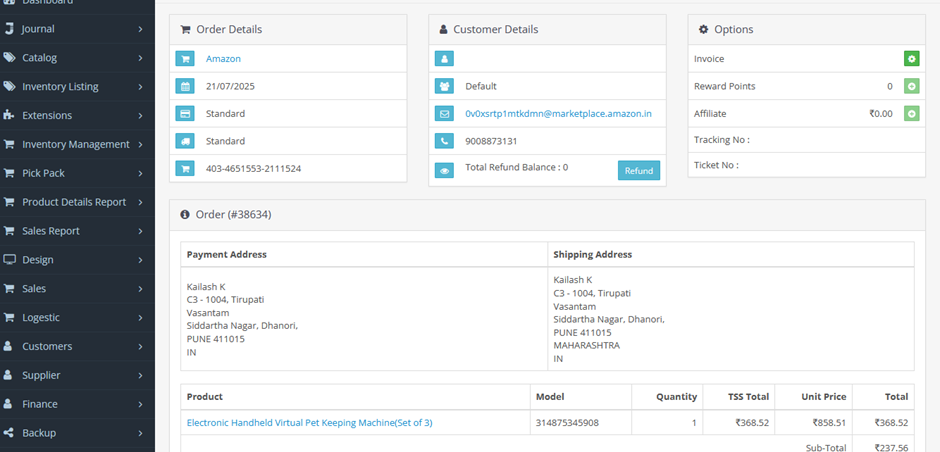
Task: Expand the Catalog sidebar menu
Action: click(x=75, y=58)
